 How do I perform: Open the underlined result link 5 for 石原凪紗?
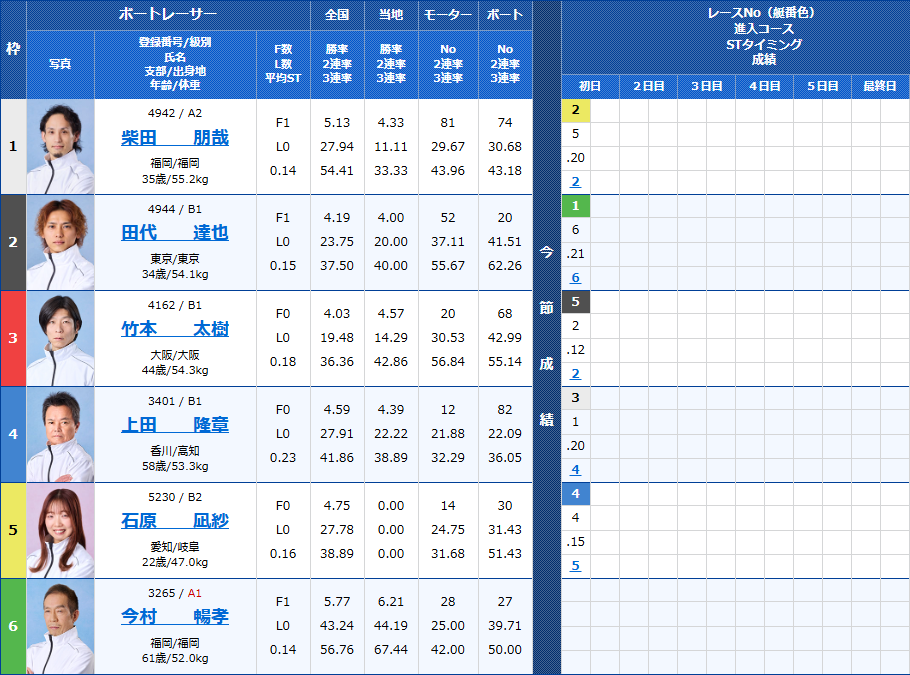(x=575, y=565)
